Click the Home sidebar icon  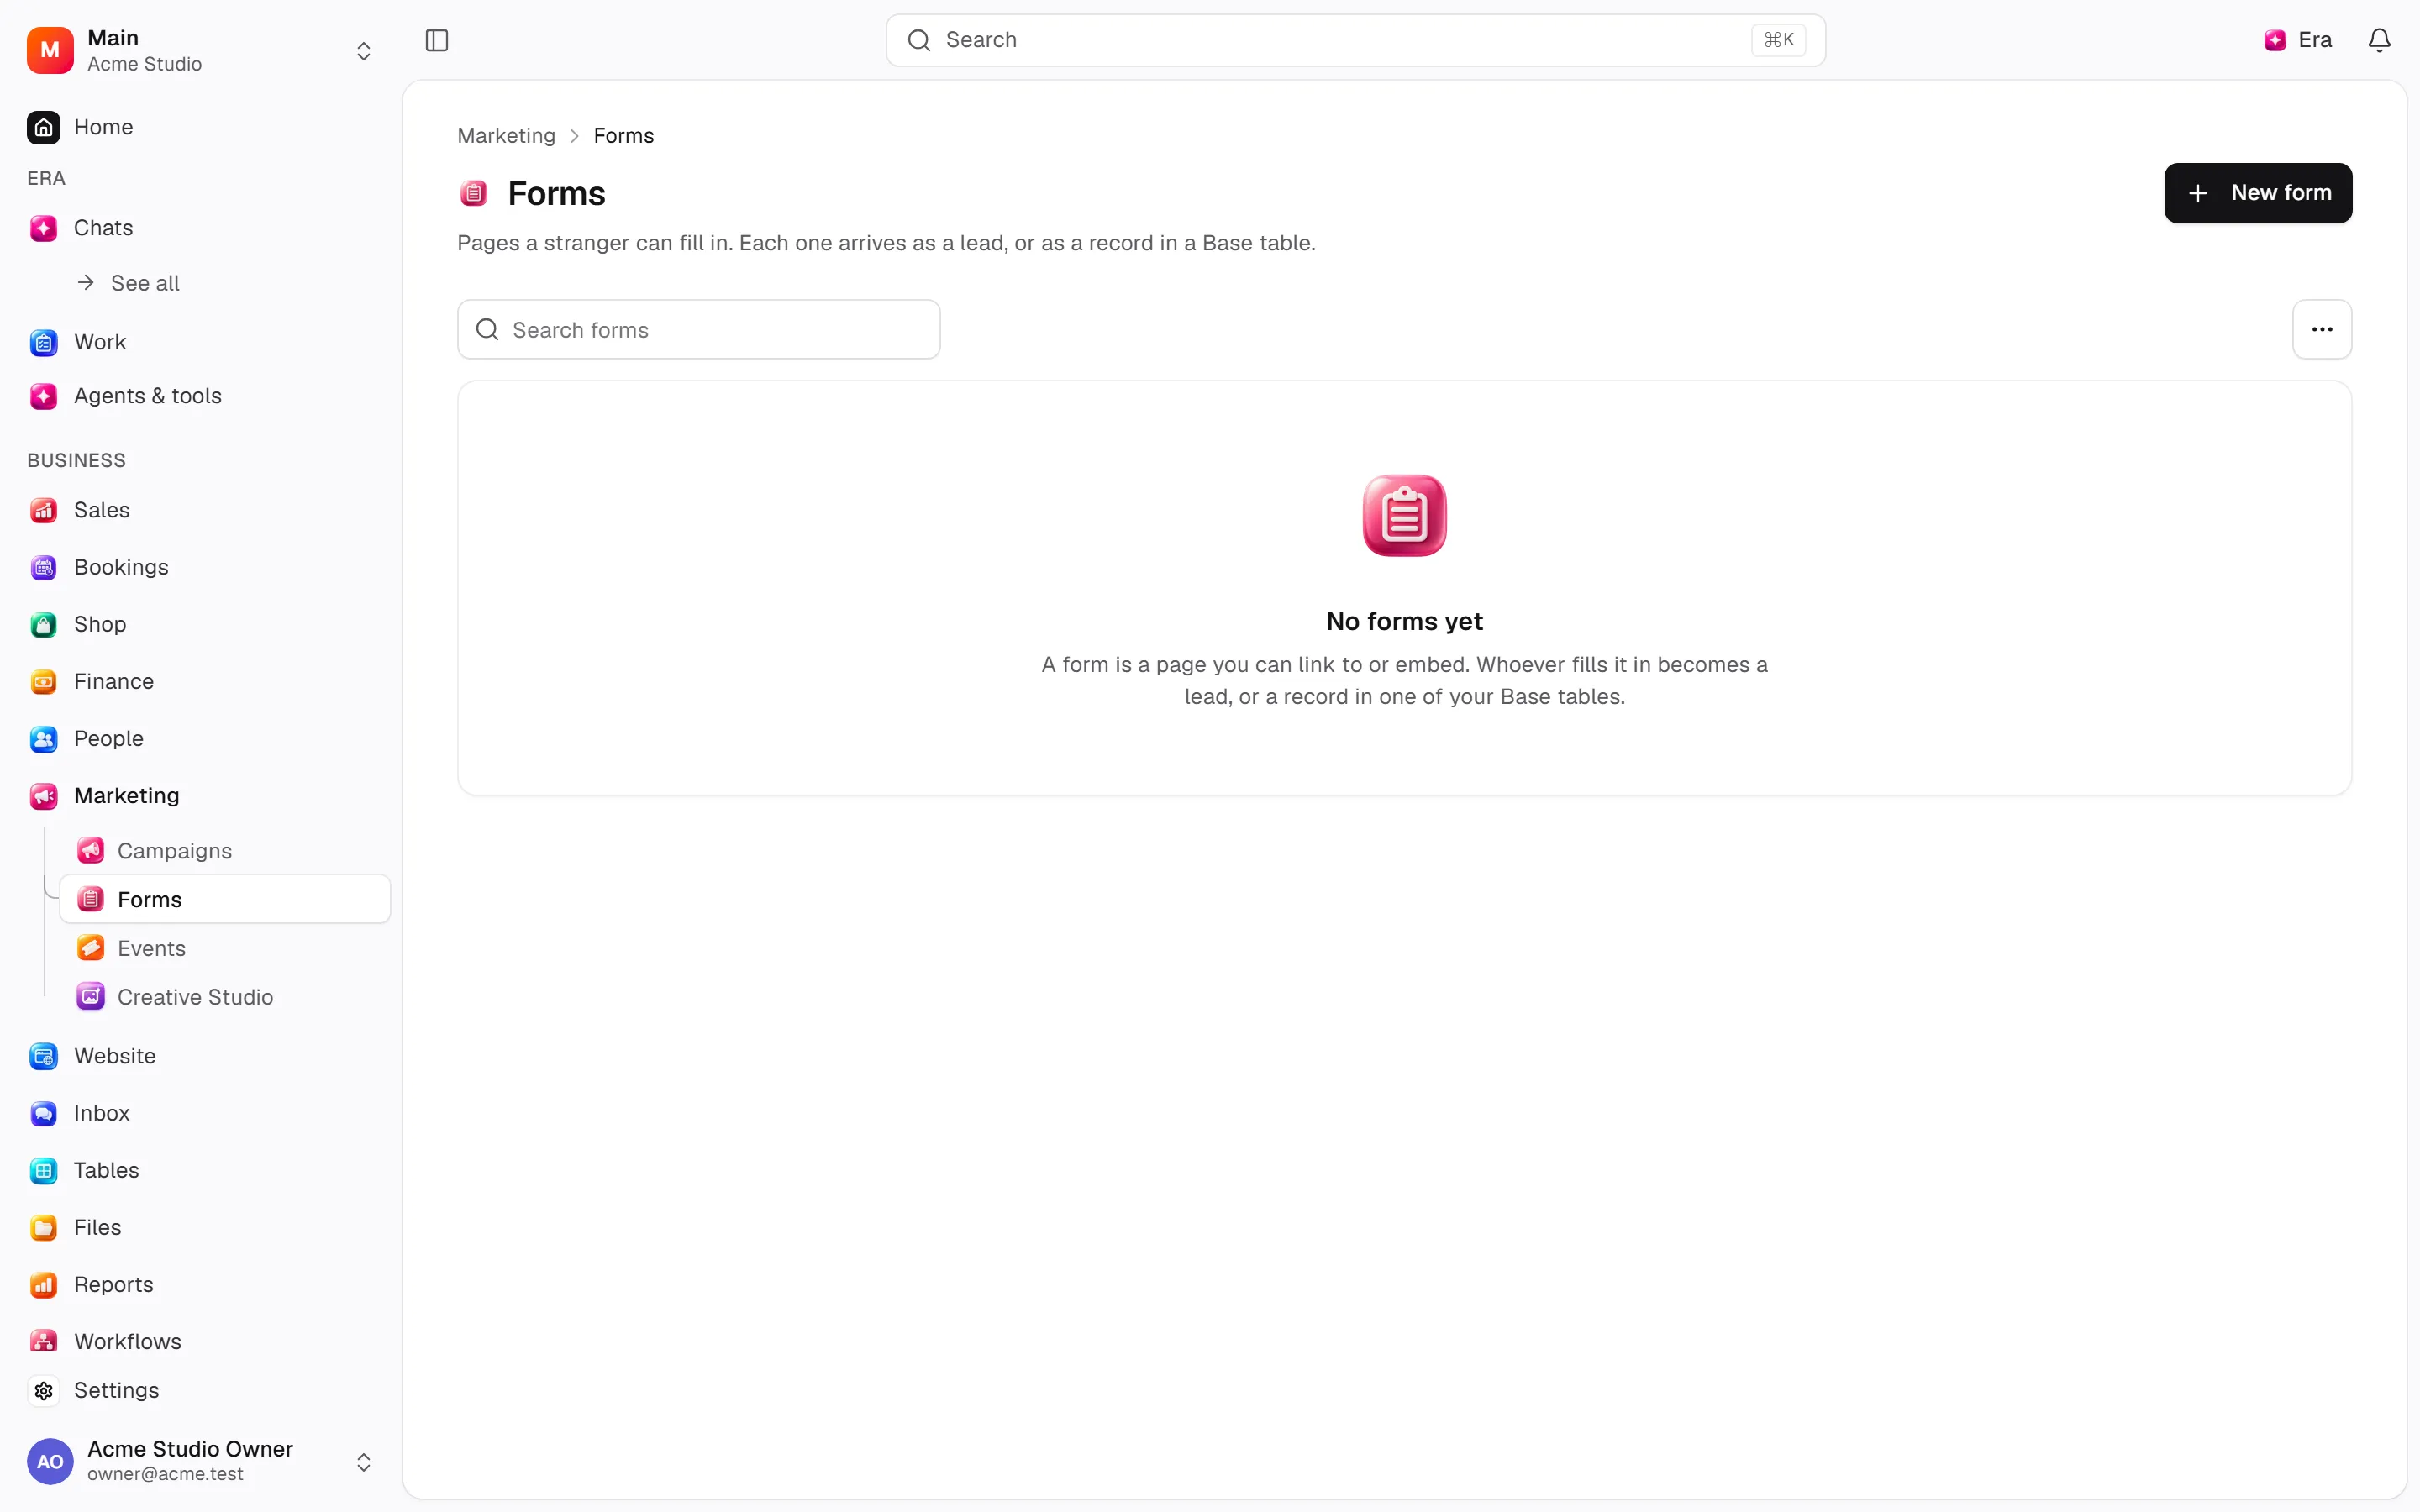[x=43, y=127]
